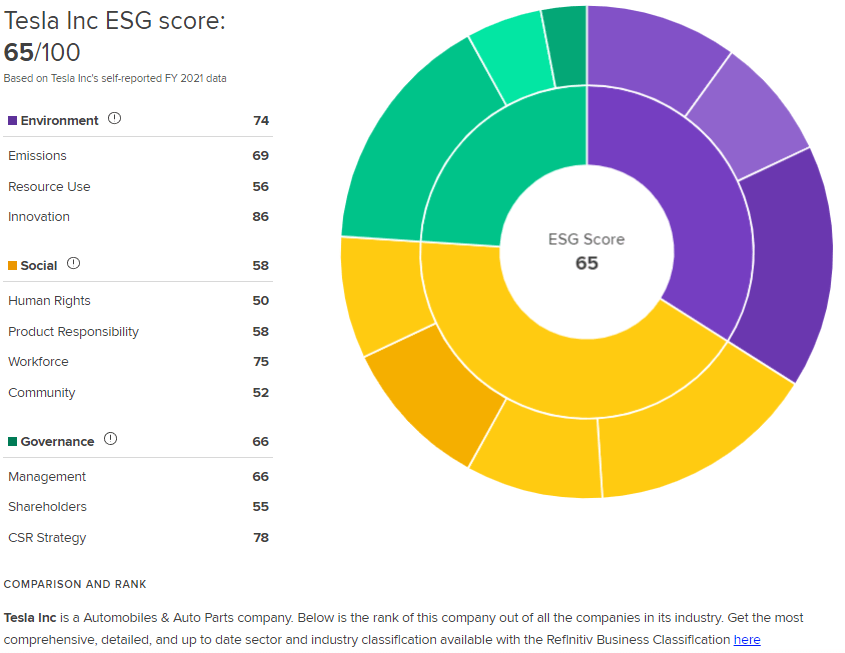Select the Management score row
845x653 pixels.
click(138, 477)
